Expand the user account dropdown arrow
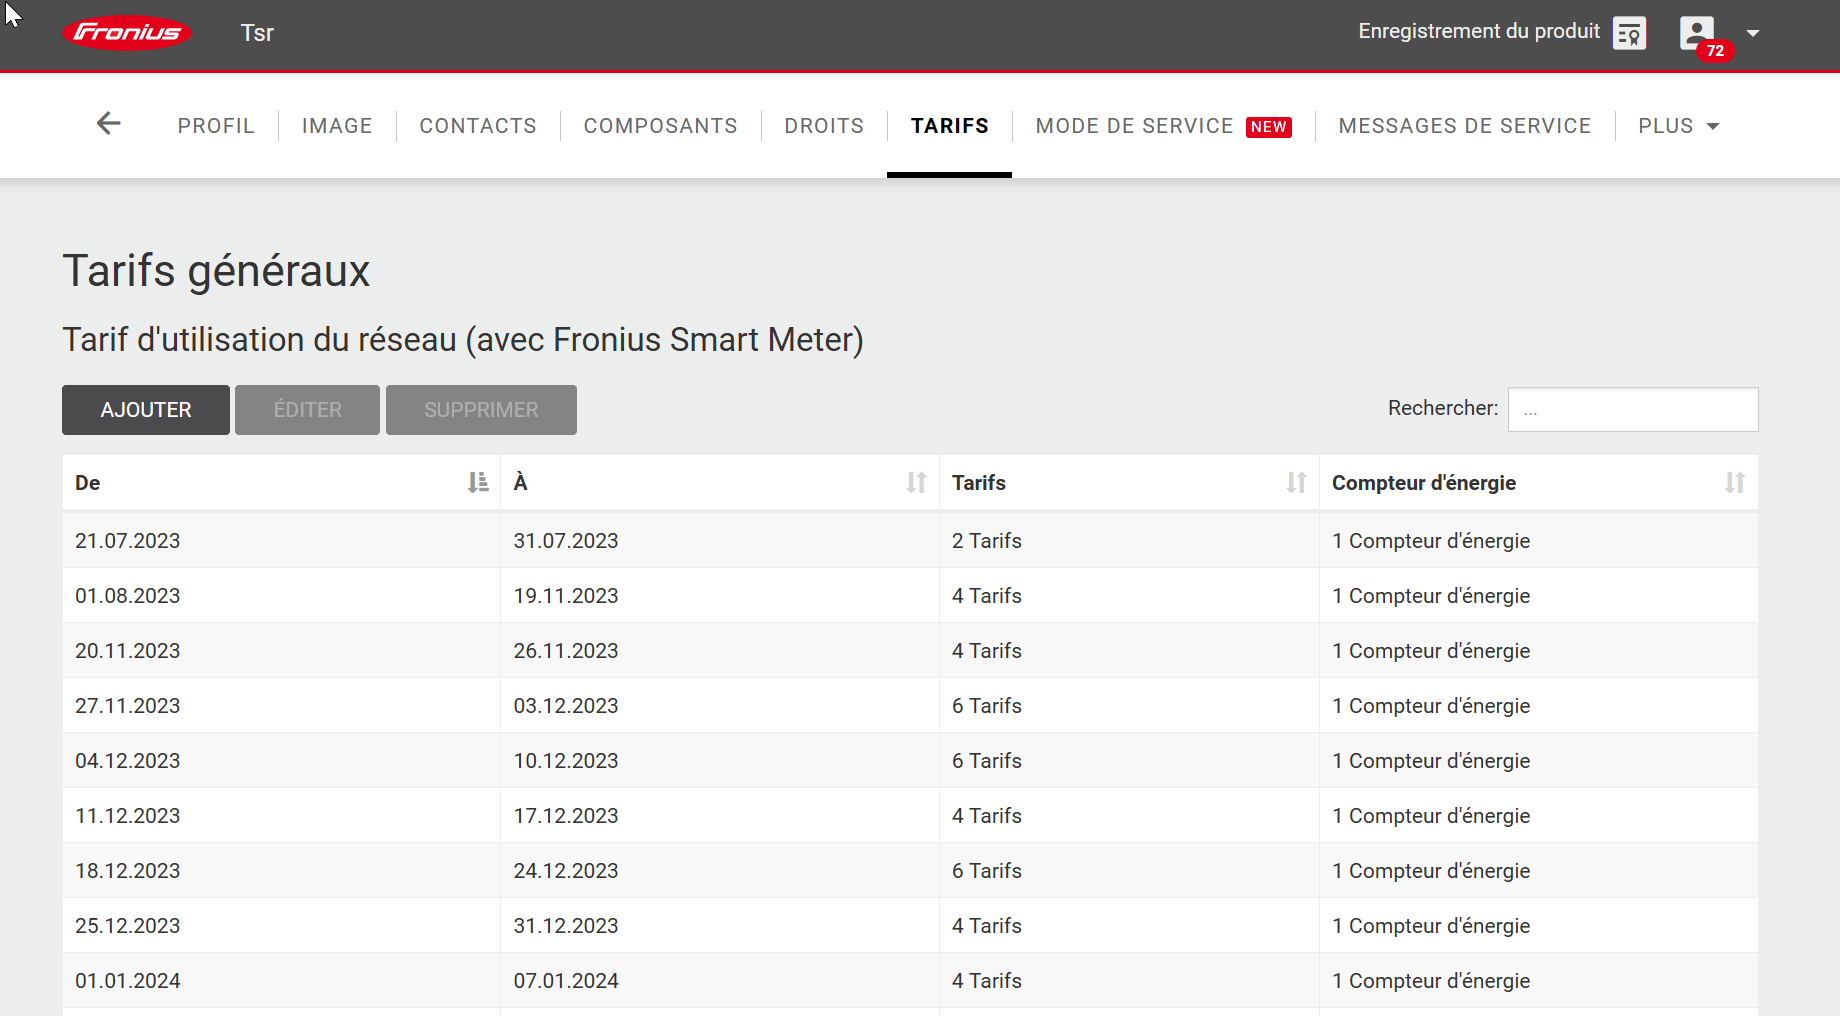This screenshot has width=1840, height=1016. [1753, 33]
